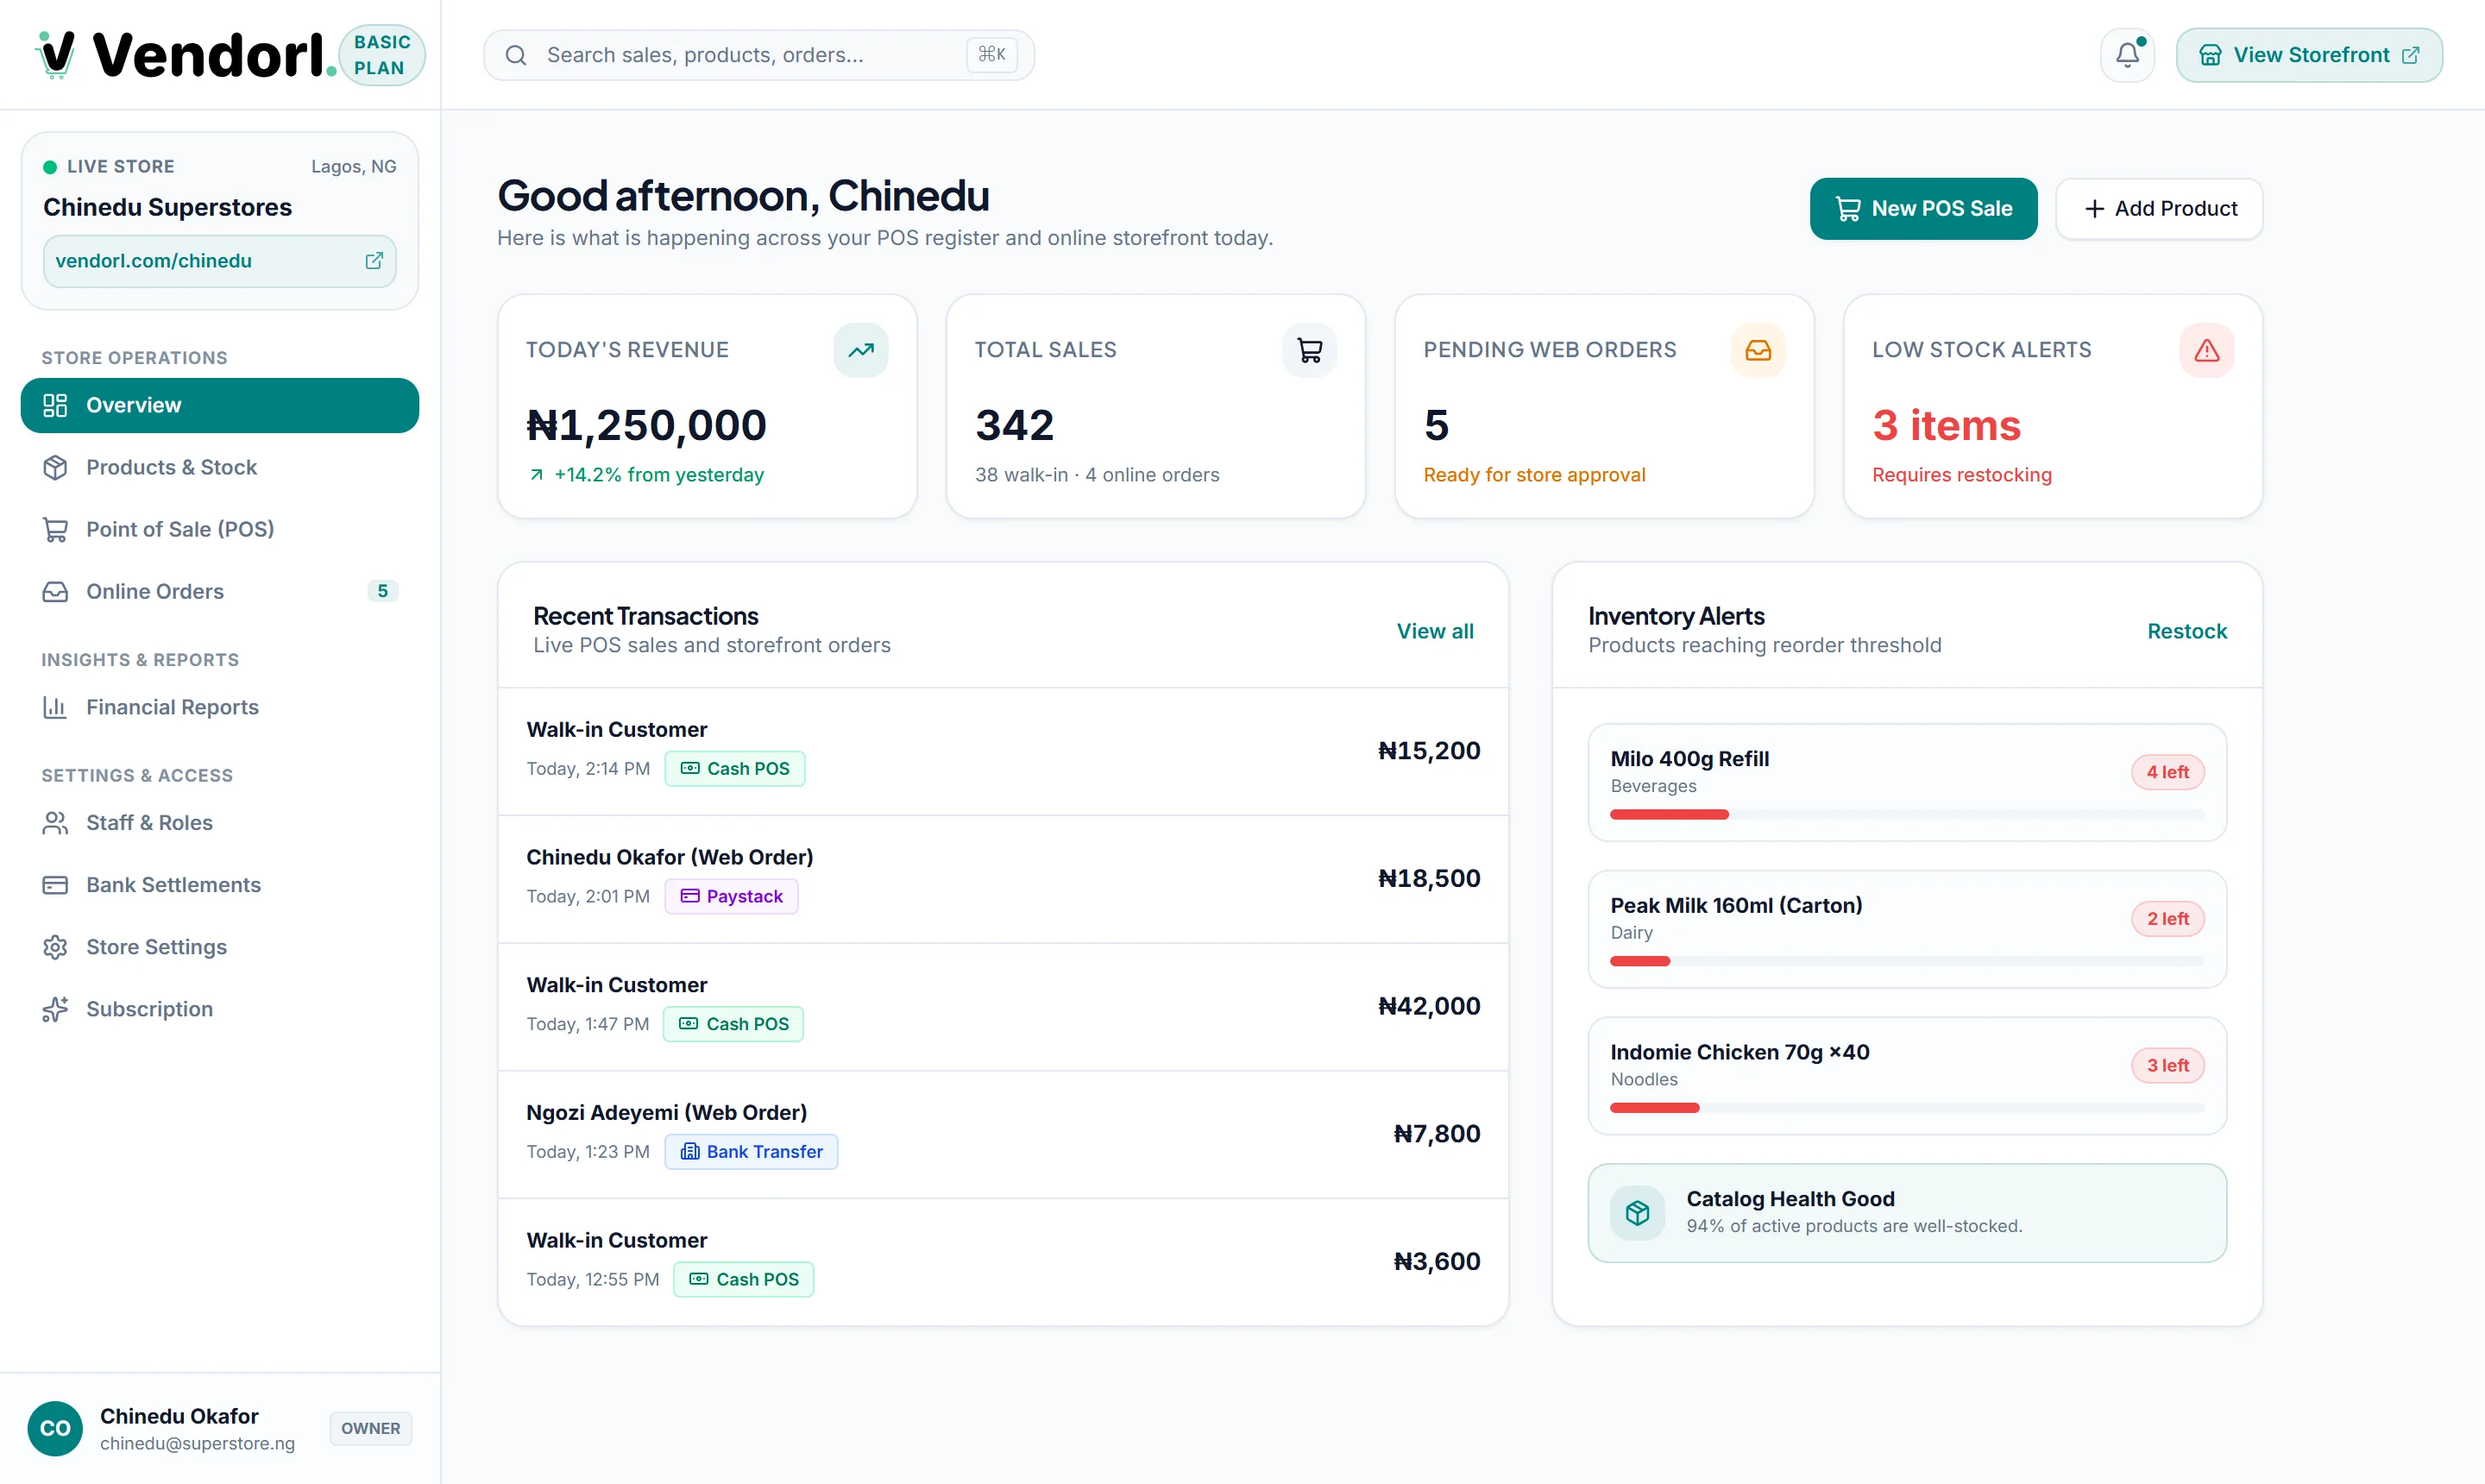Click the Bank Transfer tag on Ngozi's order

(x=751, y=1152)
